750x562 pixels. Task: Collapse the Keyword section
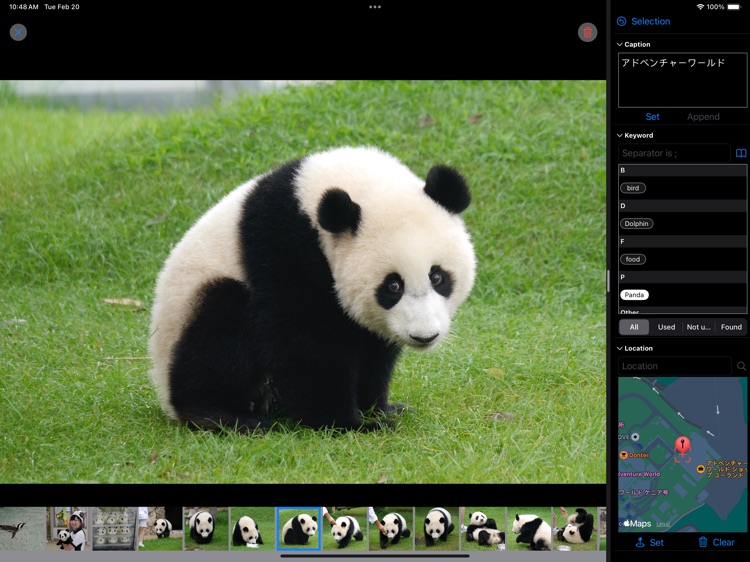click(620, 135)
